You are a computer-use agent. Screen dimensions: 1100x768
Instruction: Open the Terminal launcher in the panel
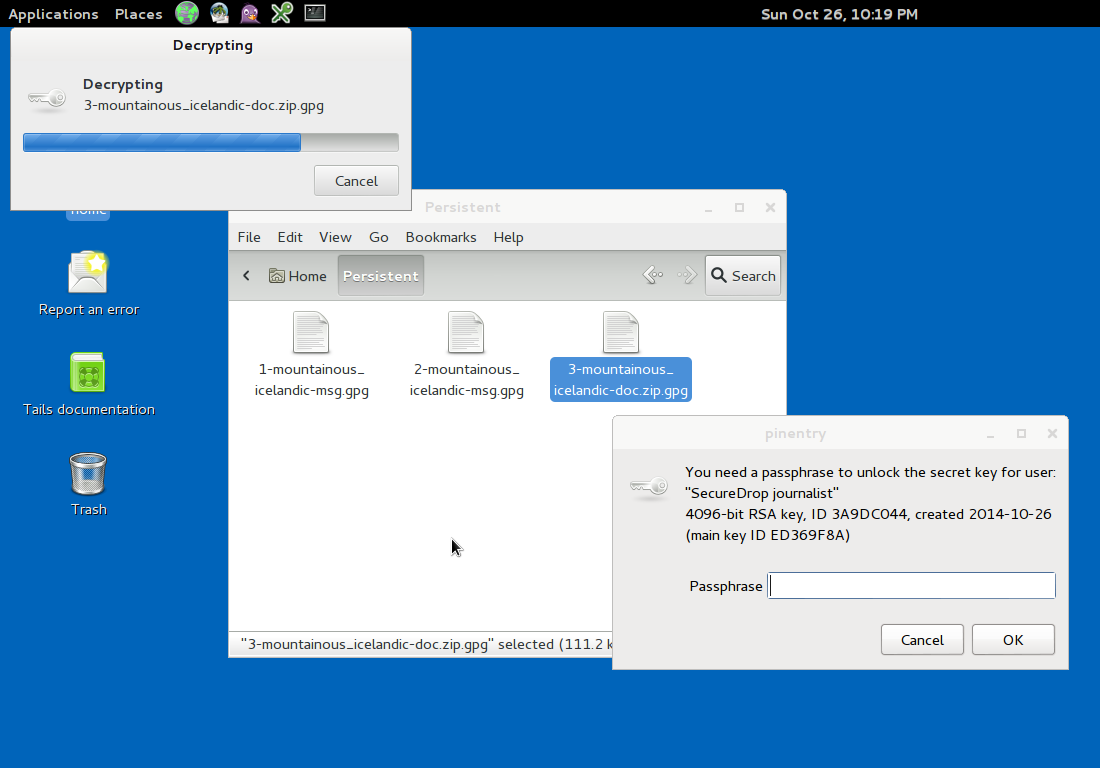314,13
